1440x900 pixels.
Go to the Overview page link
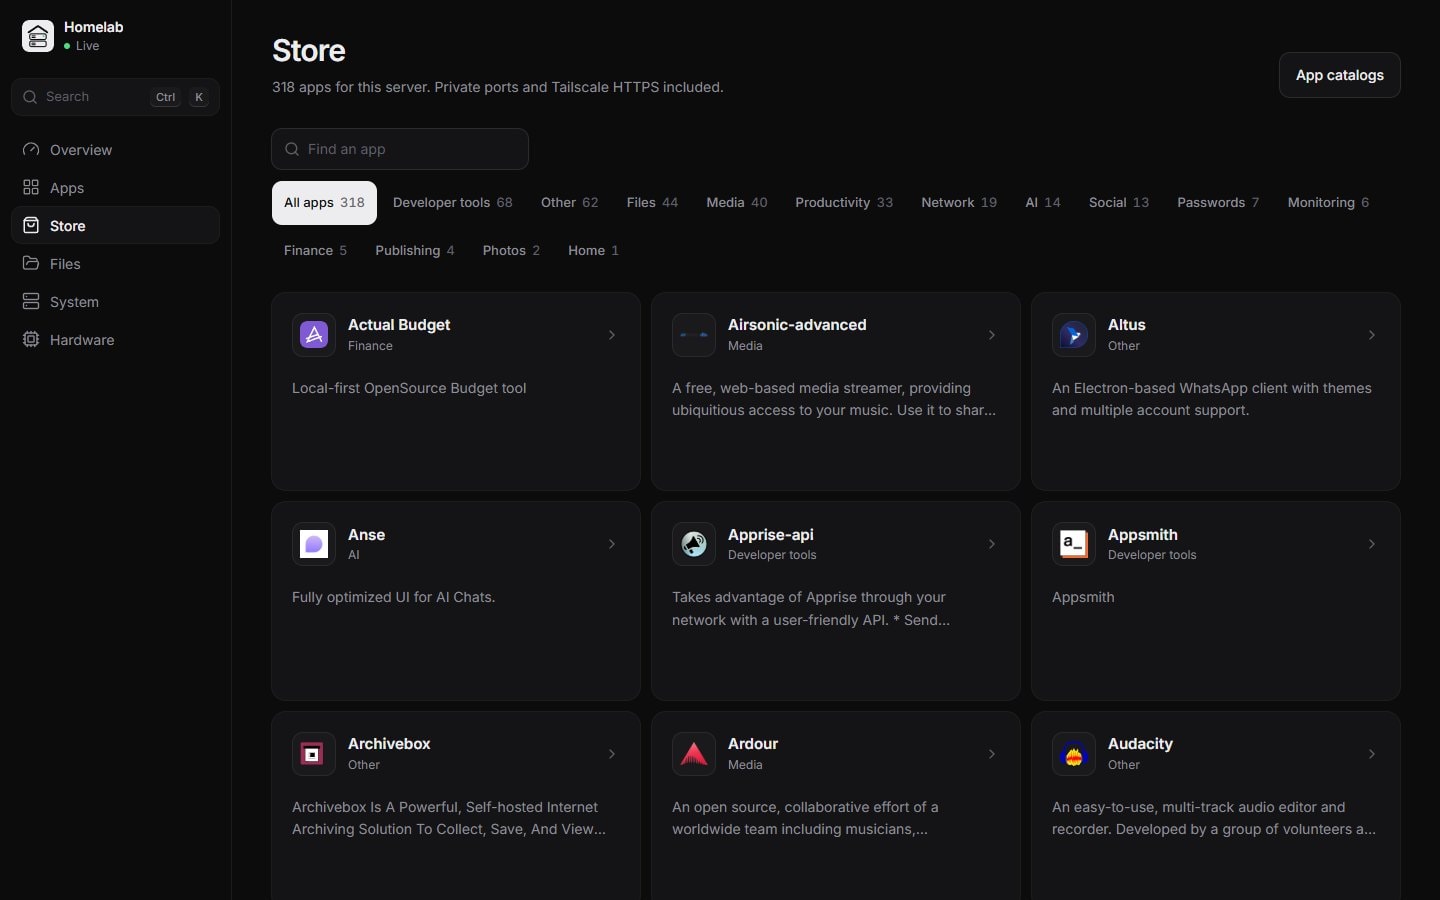(x=115, y=149)
